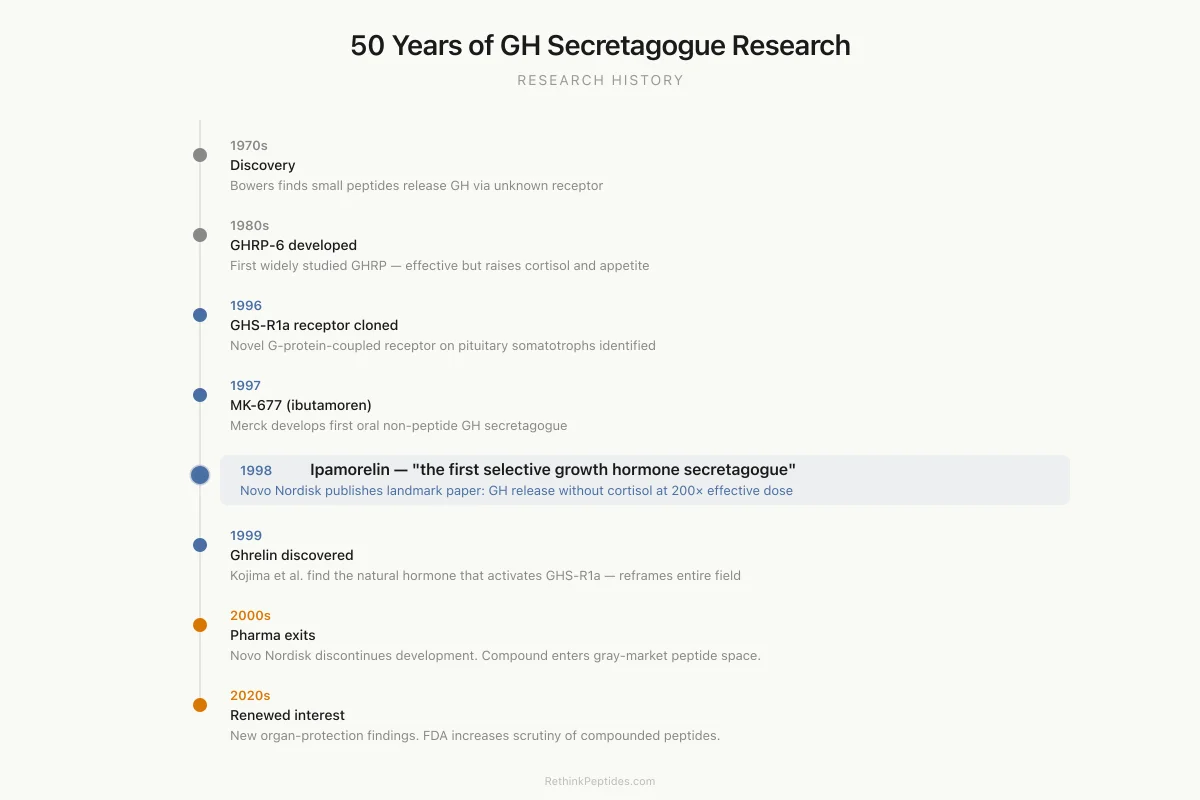Click the Ipamorelin headline in highlighted row

pos(553,470)
